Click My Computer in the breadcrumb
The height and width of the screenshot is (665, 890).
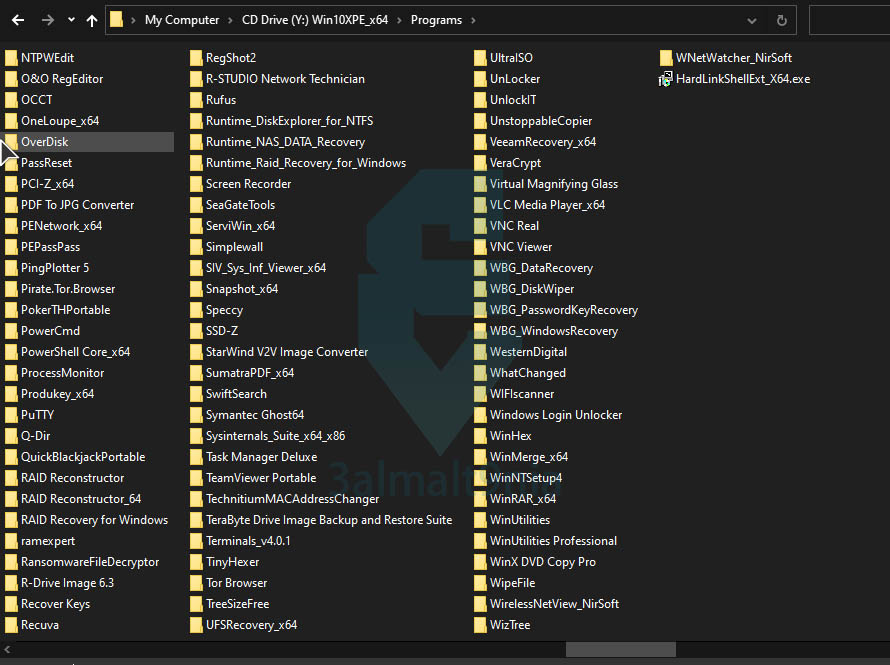click(x=182, y=20)
